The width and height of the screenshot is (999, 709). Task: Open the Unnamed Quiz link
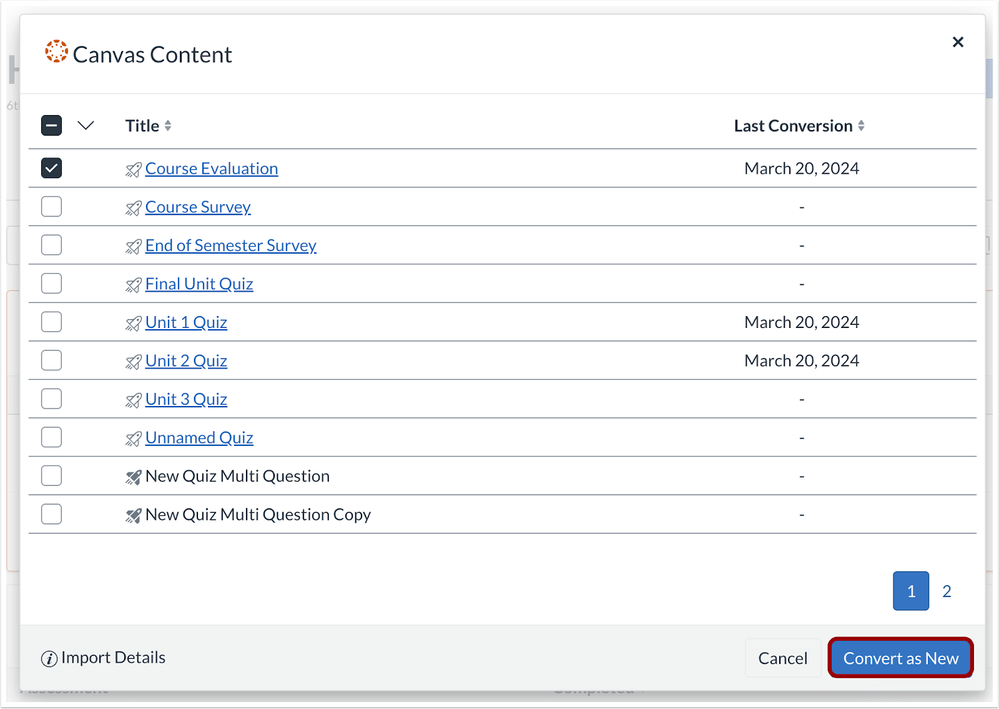coord(199,438)
